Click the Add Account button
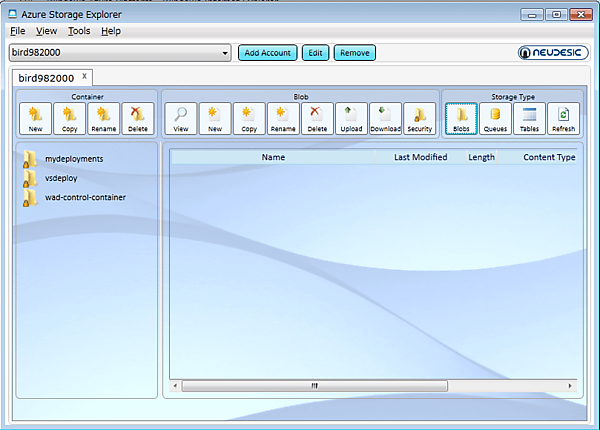 268,53
